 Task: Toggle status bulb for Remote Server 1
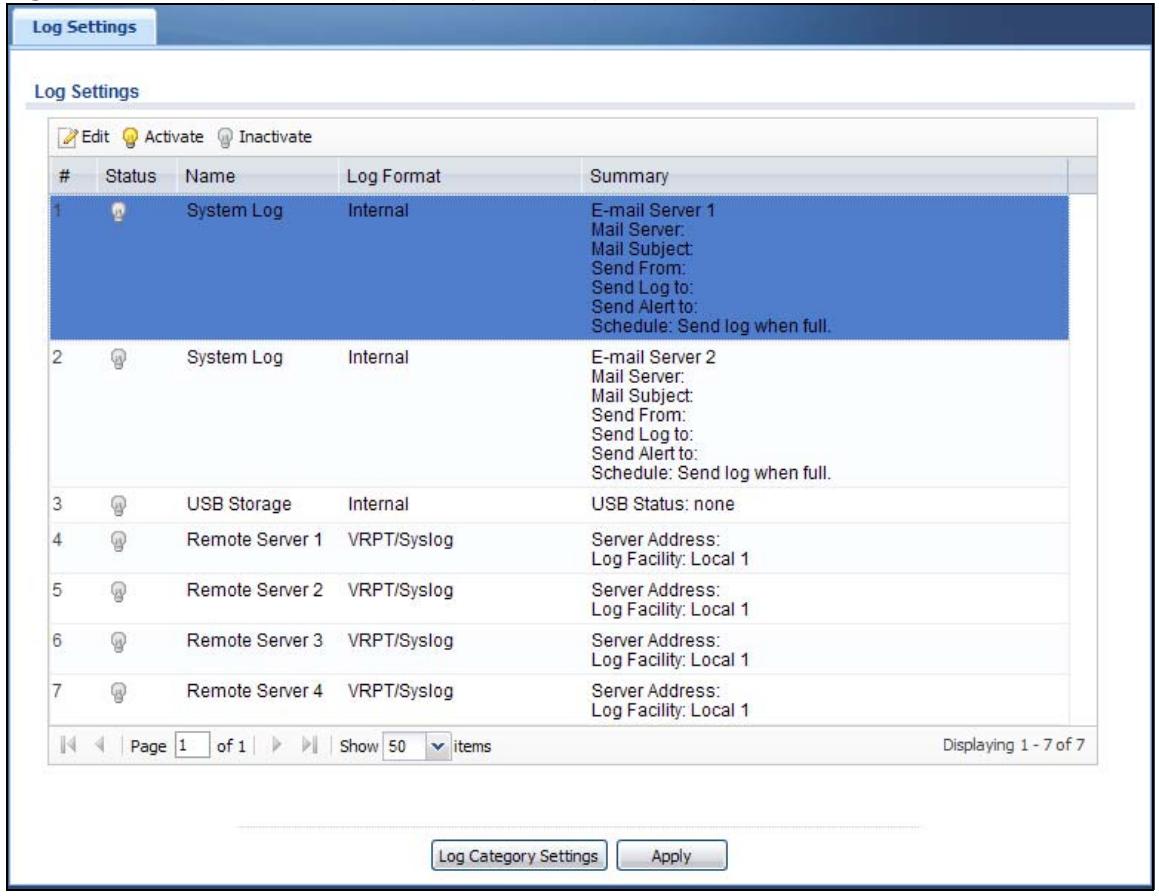point(118,542)
